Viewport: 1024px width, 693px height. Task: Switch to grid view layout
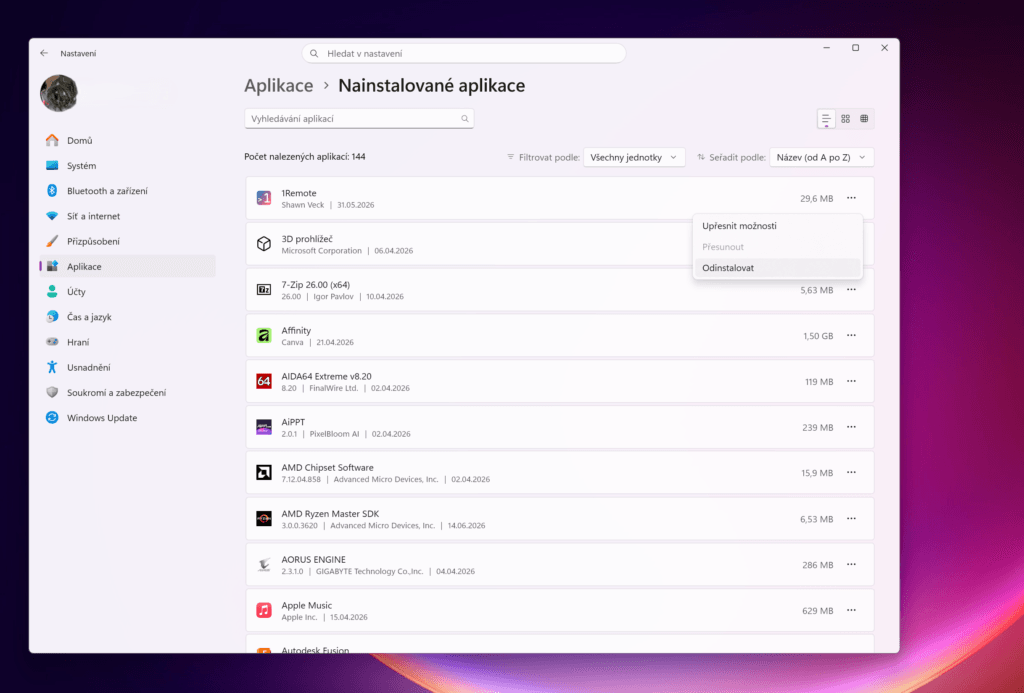846,119
